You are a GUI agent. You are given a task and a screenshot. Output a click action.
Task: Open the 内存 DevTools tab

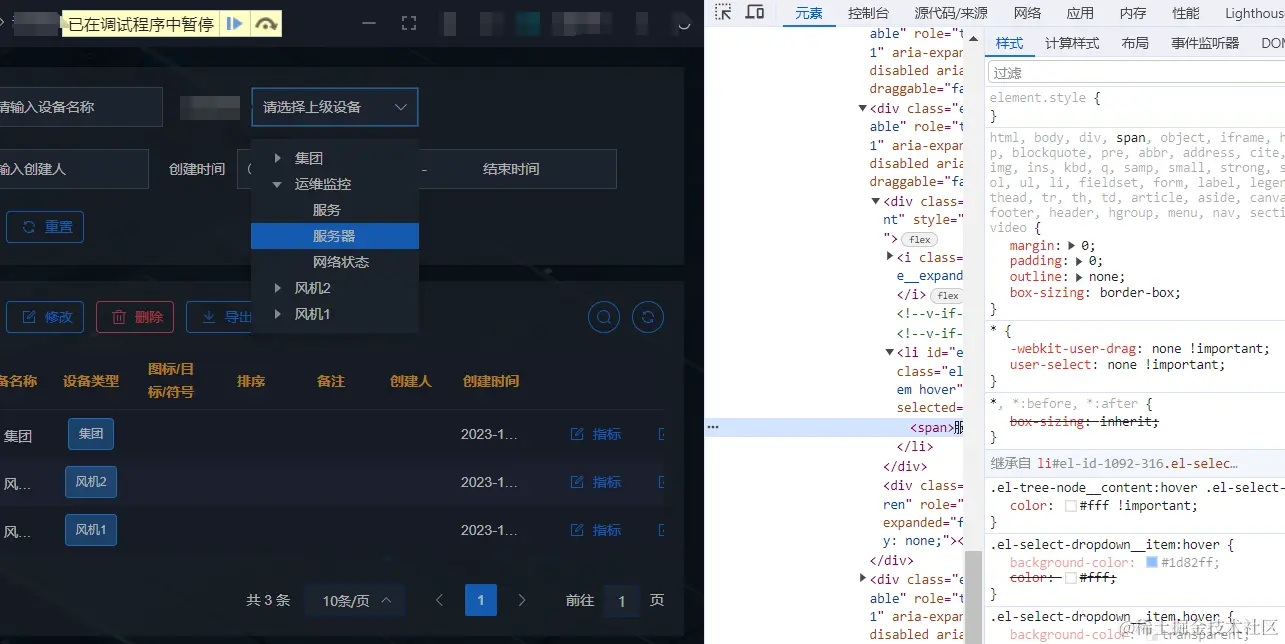[x=1133, y=13]
